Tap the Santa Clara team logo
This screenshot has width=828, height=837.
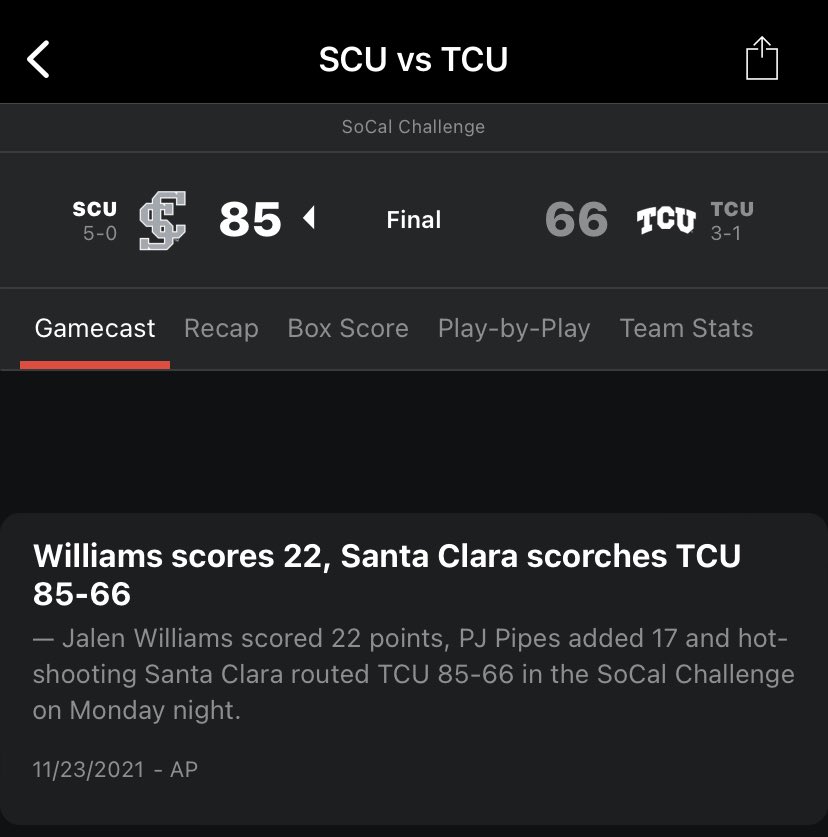pyautogui.click(x=162, y=220)
